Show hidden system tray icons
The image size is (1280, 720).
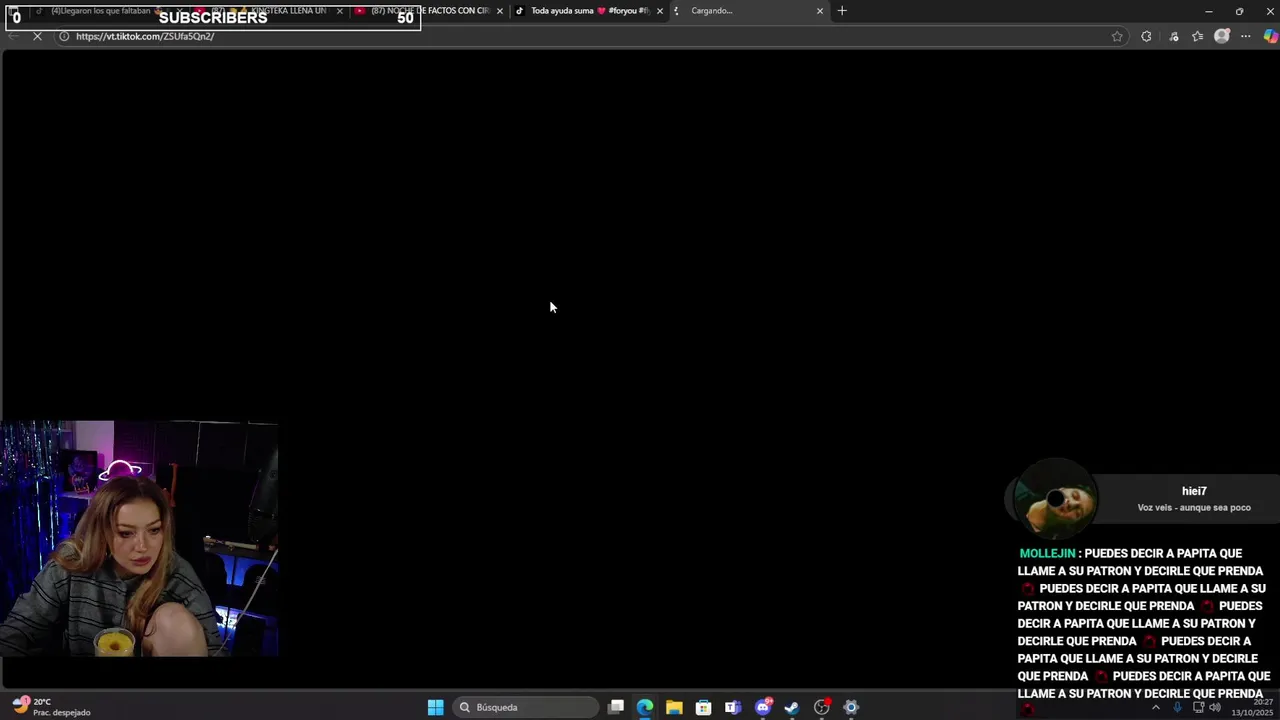click(1156, 707)
